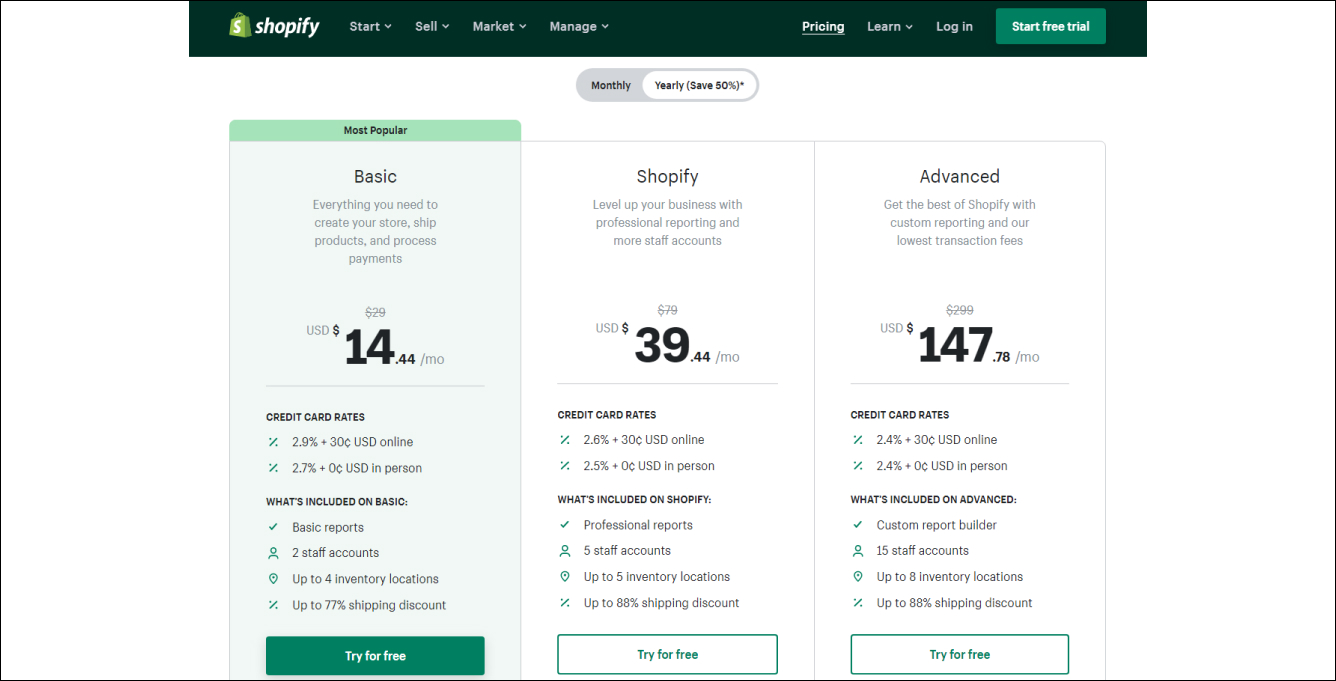Click the Basic plan heading

(x=375, y=177)
